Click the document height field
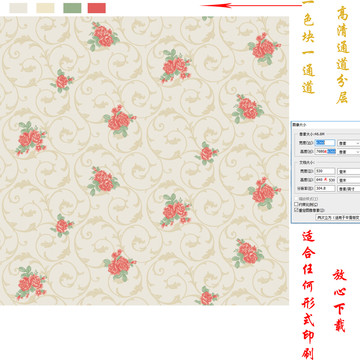The width and height of the screenshot is (360, 360). 325,180
